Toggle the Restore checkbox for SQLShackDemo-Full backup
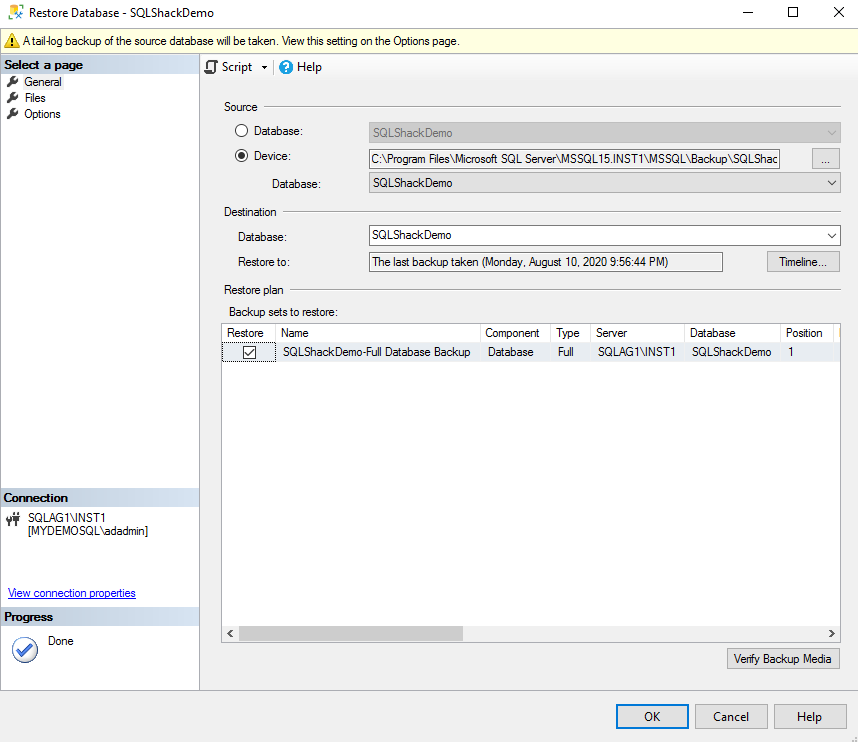858x742 pixels. coord(248,352)
